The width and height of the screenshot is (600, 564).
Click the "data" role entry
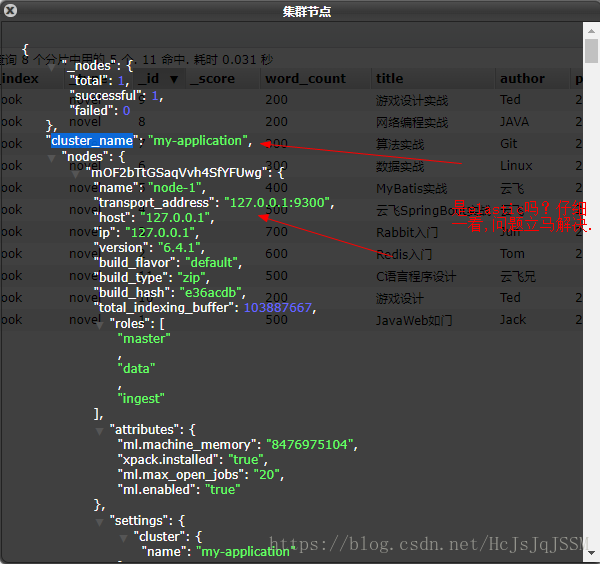pos(136,368)
